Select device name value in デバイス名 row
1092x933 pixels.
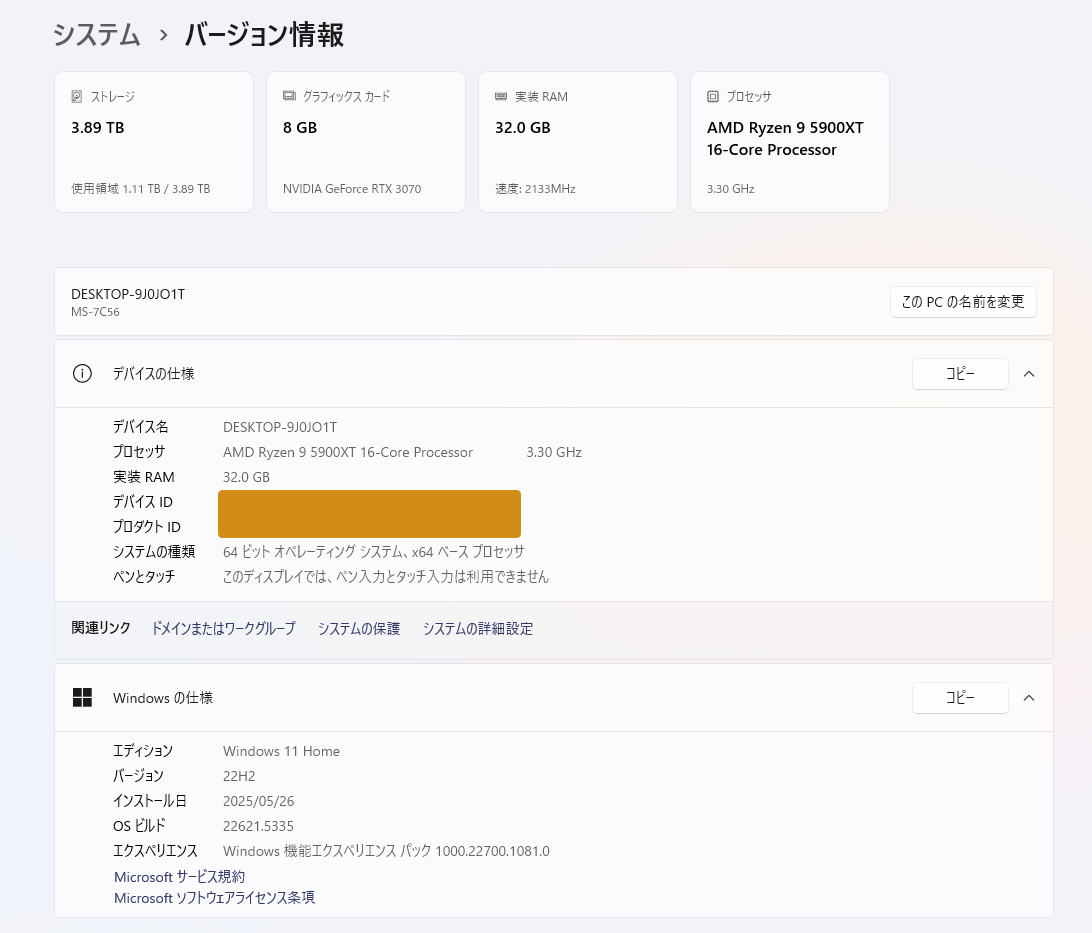click(x=280, y=427)
